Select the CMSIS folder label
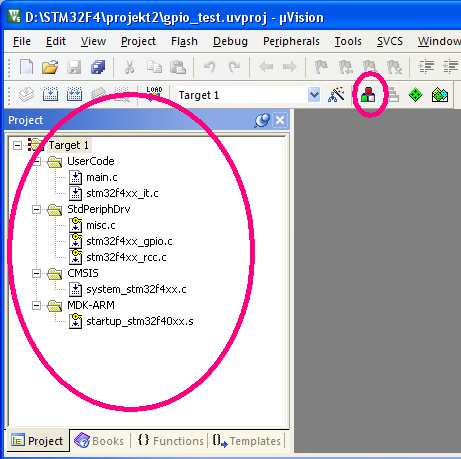Screen dimensions: 461x459 pyautogui.click(x=83, y=273)
